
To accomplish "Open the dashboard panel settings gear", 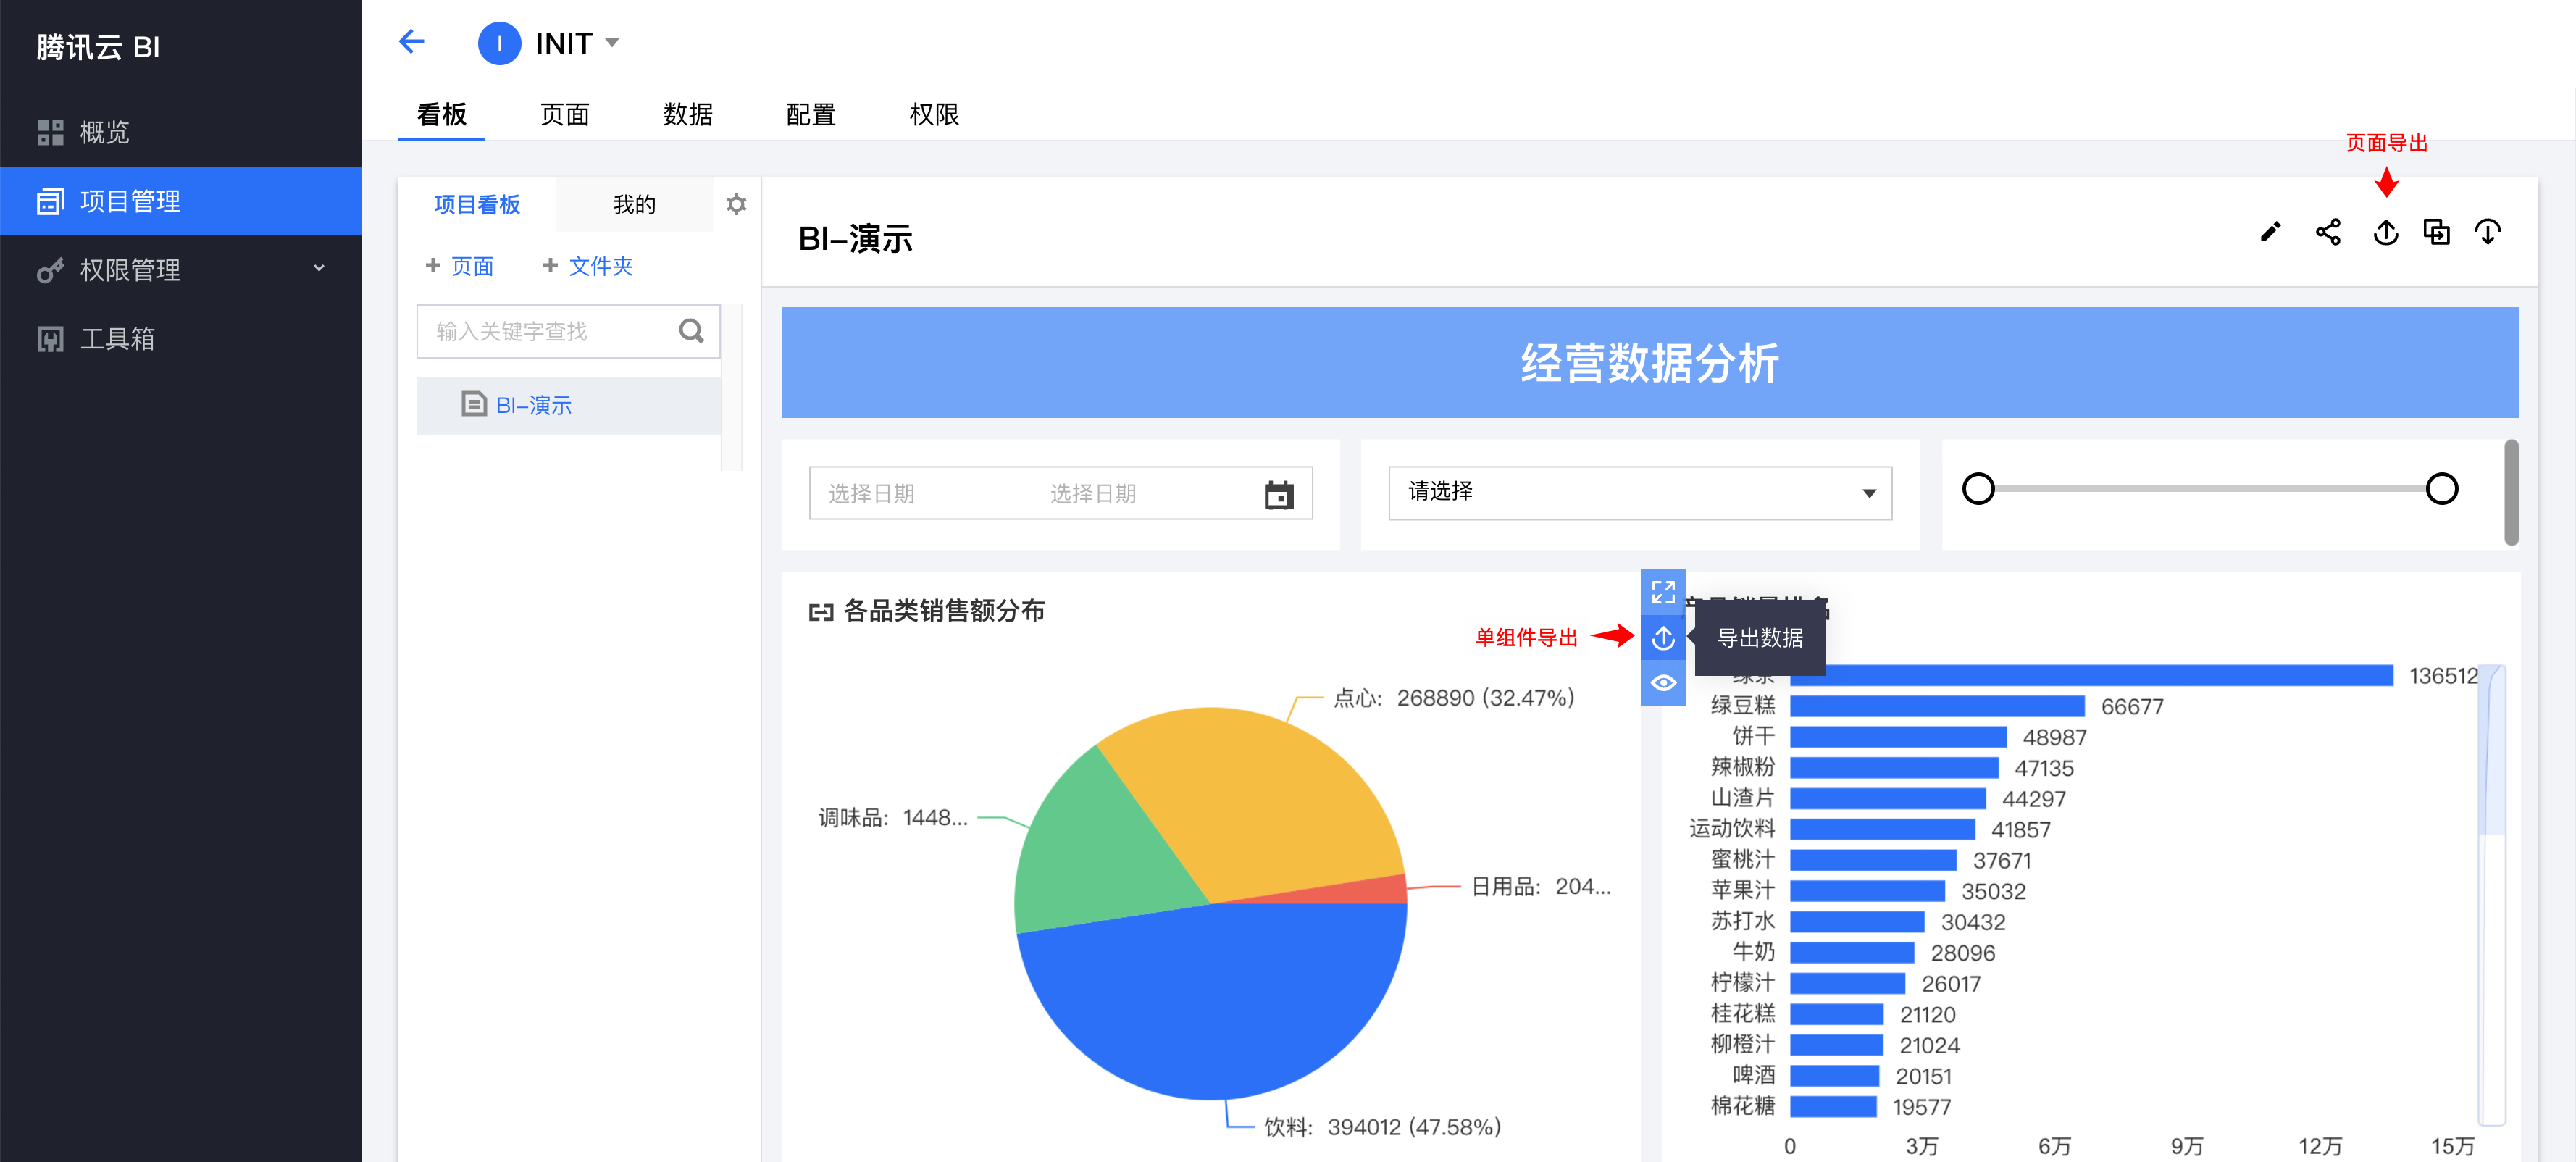I will coord(736,205).
